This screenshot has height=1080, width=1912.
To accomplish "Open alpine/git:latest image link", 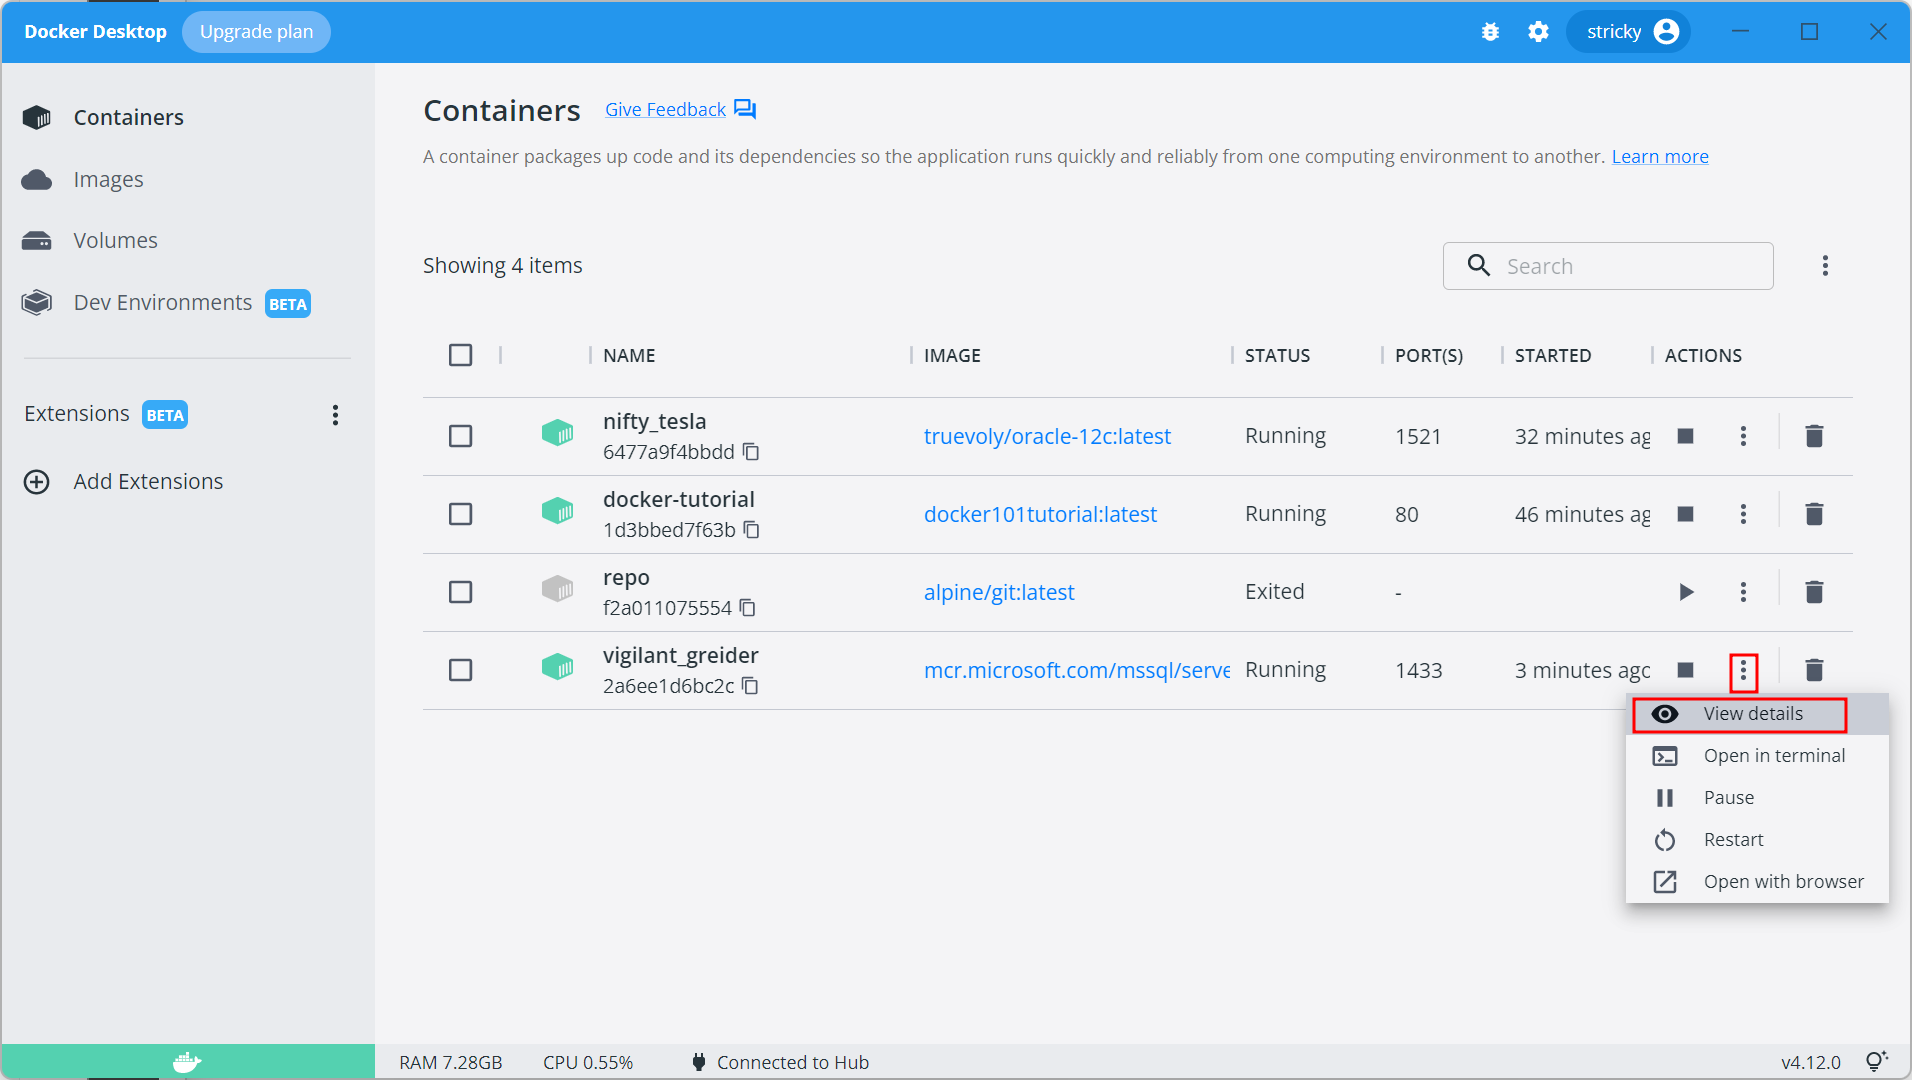I will [999, 592].
